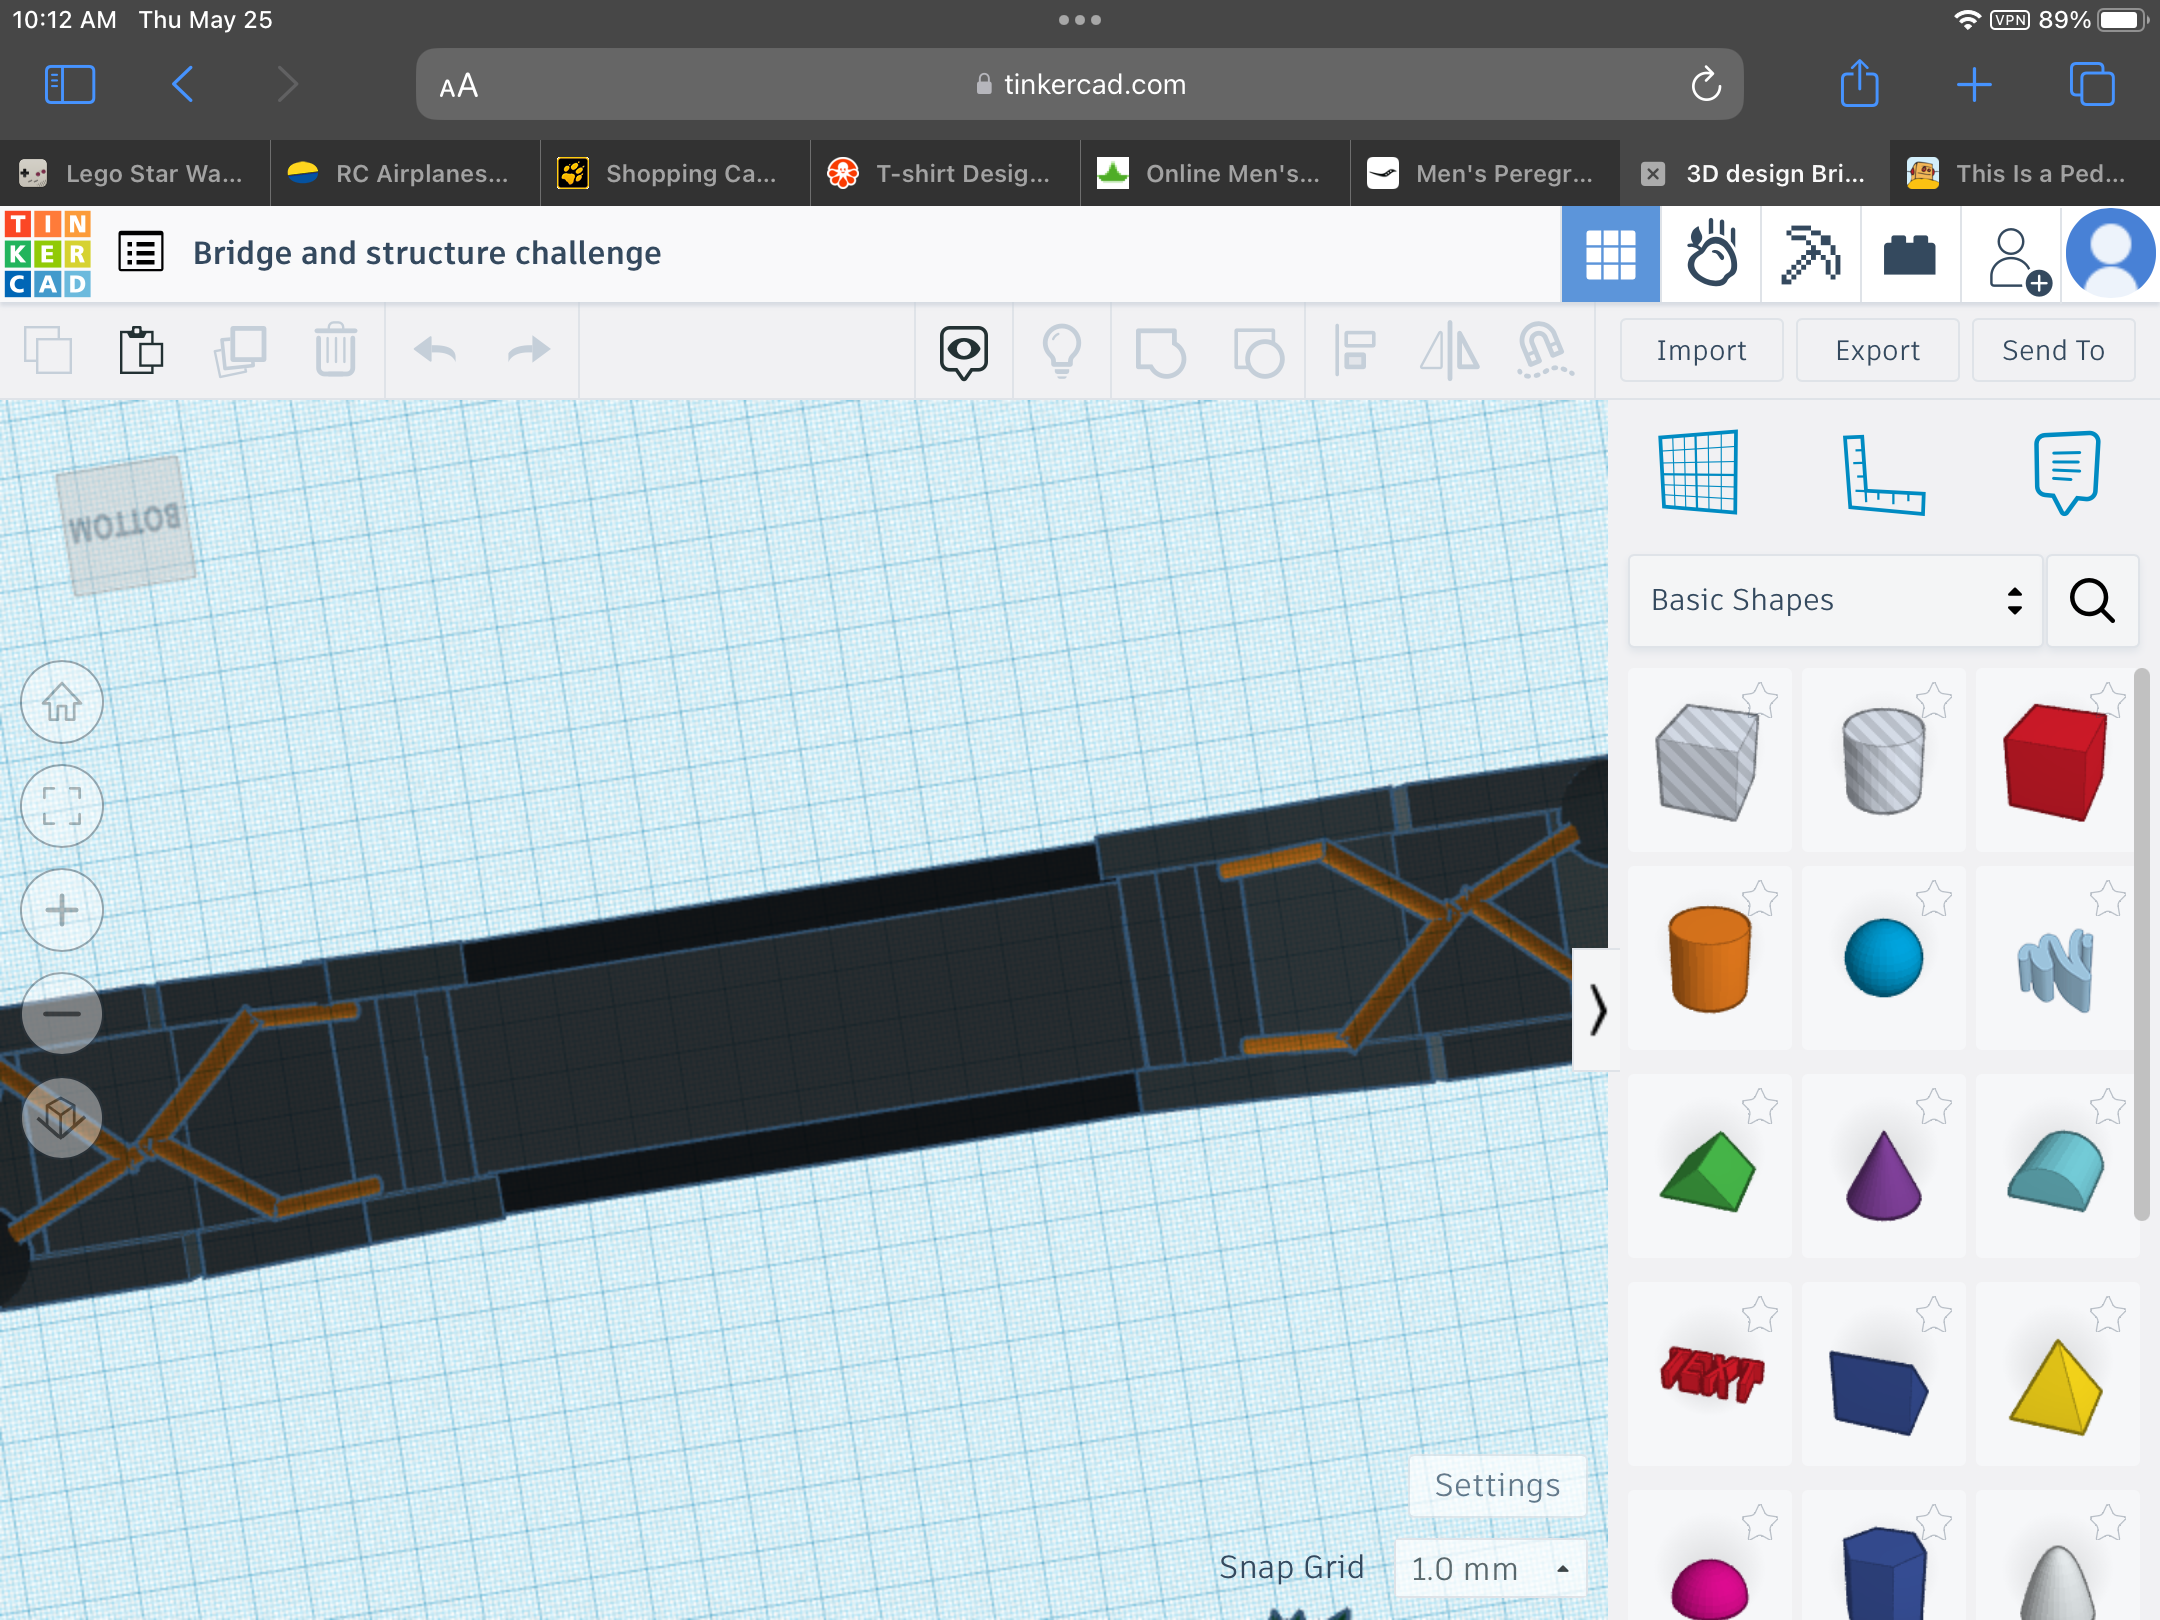
Task: Click the Mirror tool icon
Action: [1450, 352]
